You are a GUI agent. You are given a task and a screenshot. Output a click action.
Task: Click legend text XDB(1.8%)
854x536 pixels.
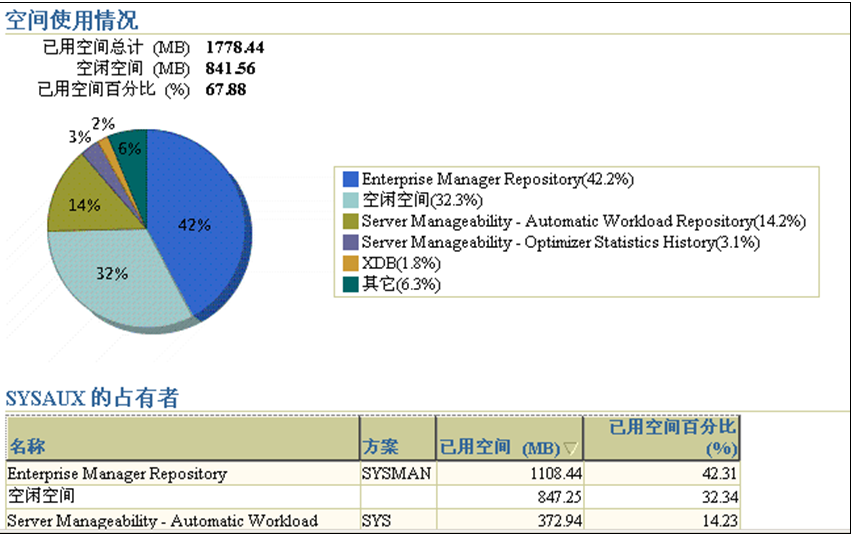pos(401,263)
